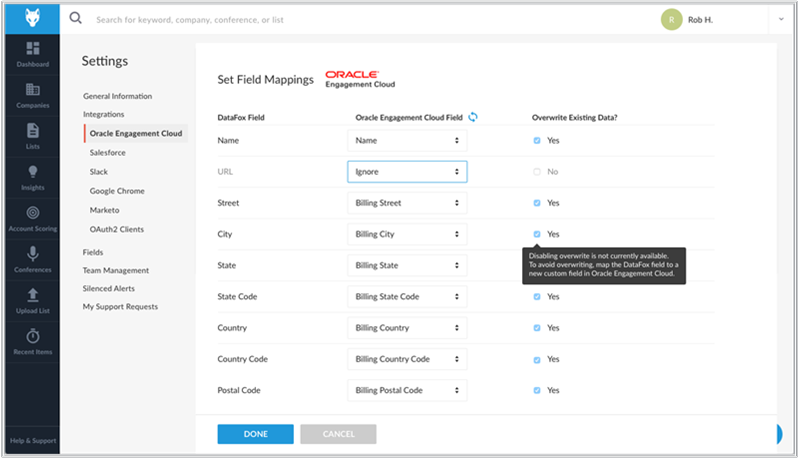The image size is (799, 458).
Task: Open Recent Items stopwatch icon
Action: point(32,336)
